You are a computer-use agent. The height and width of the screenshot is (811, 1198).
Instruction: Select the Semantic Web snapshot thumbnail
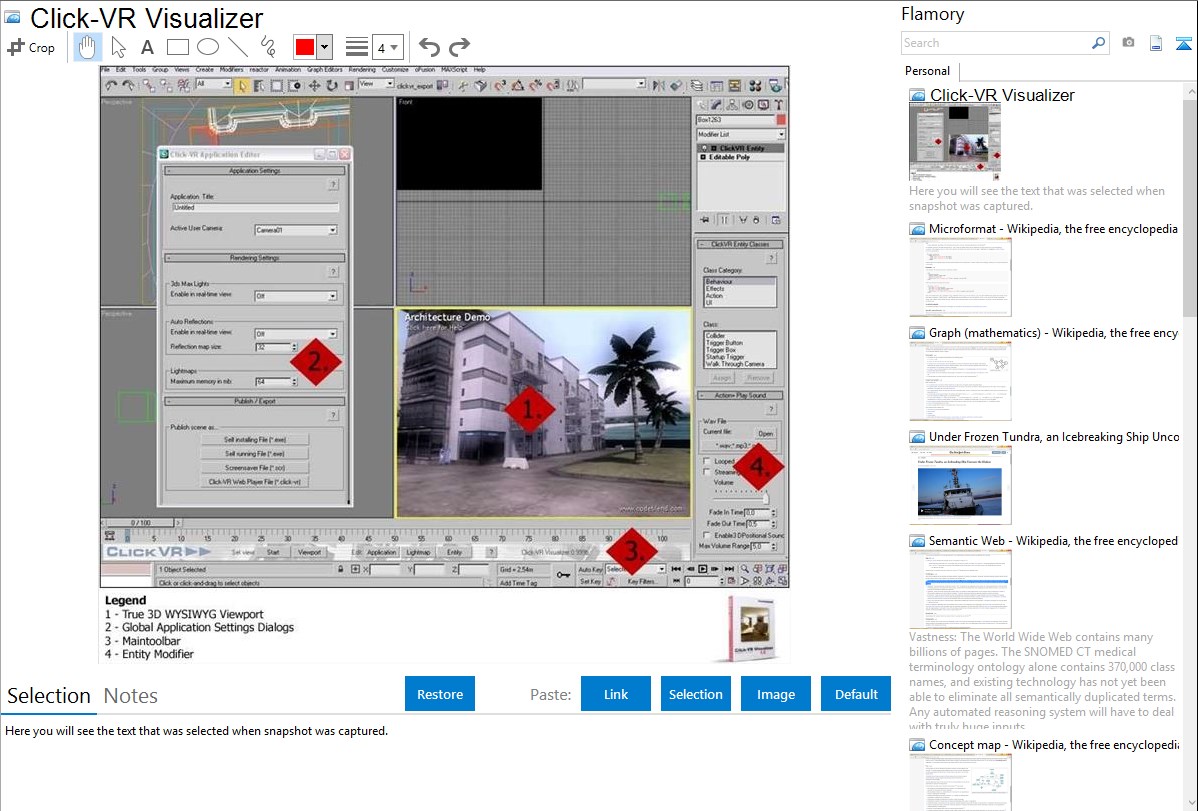[x=960, y=589]
